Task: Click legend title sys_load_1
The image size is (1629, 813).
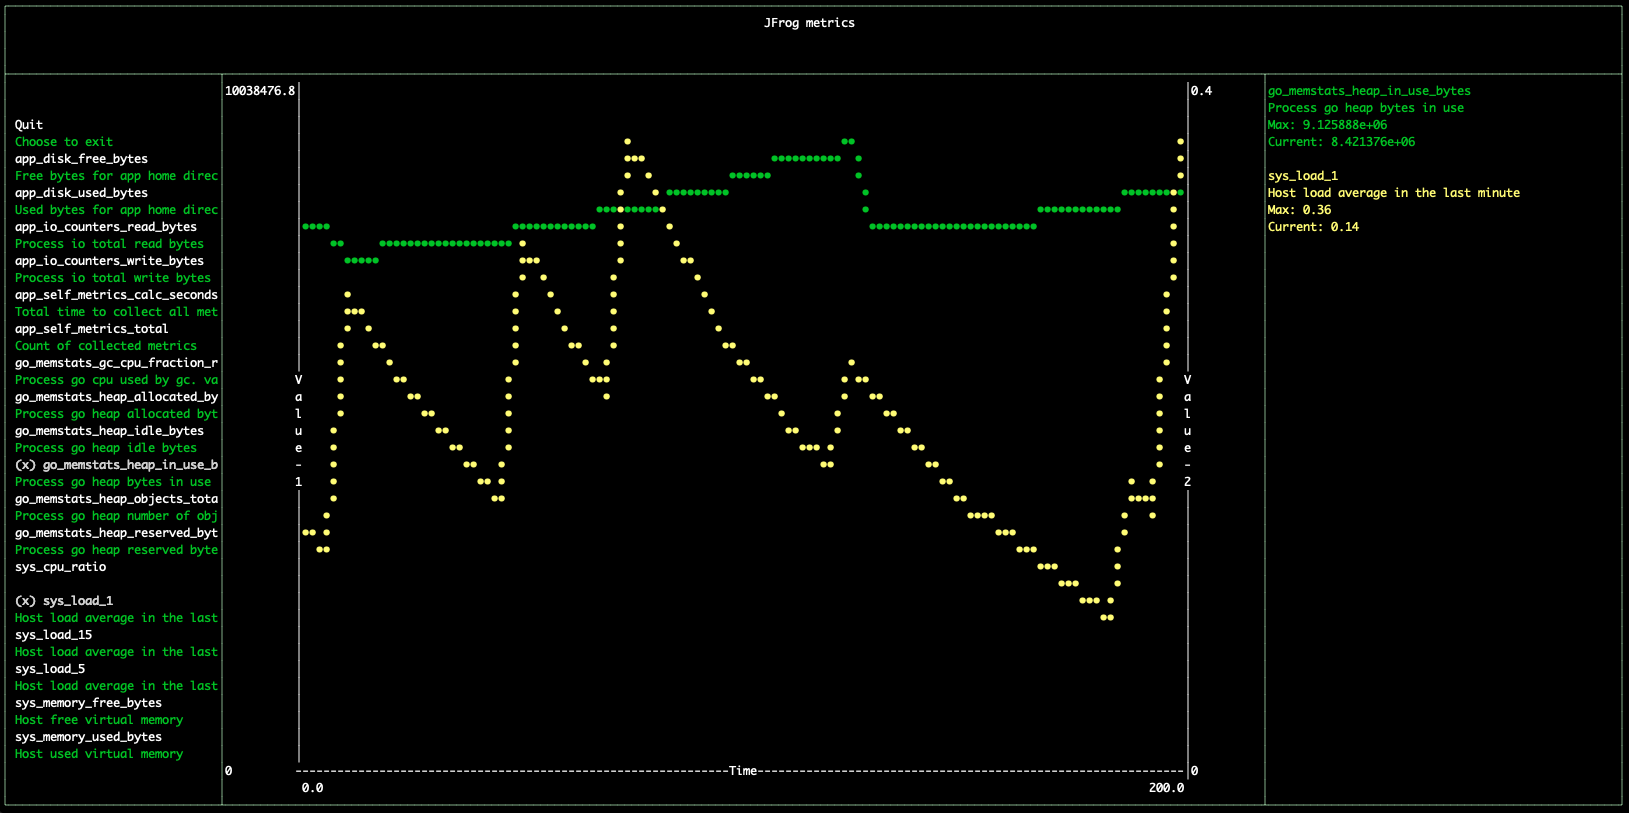Action: click(x=1303, y=176)
